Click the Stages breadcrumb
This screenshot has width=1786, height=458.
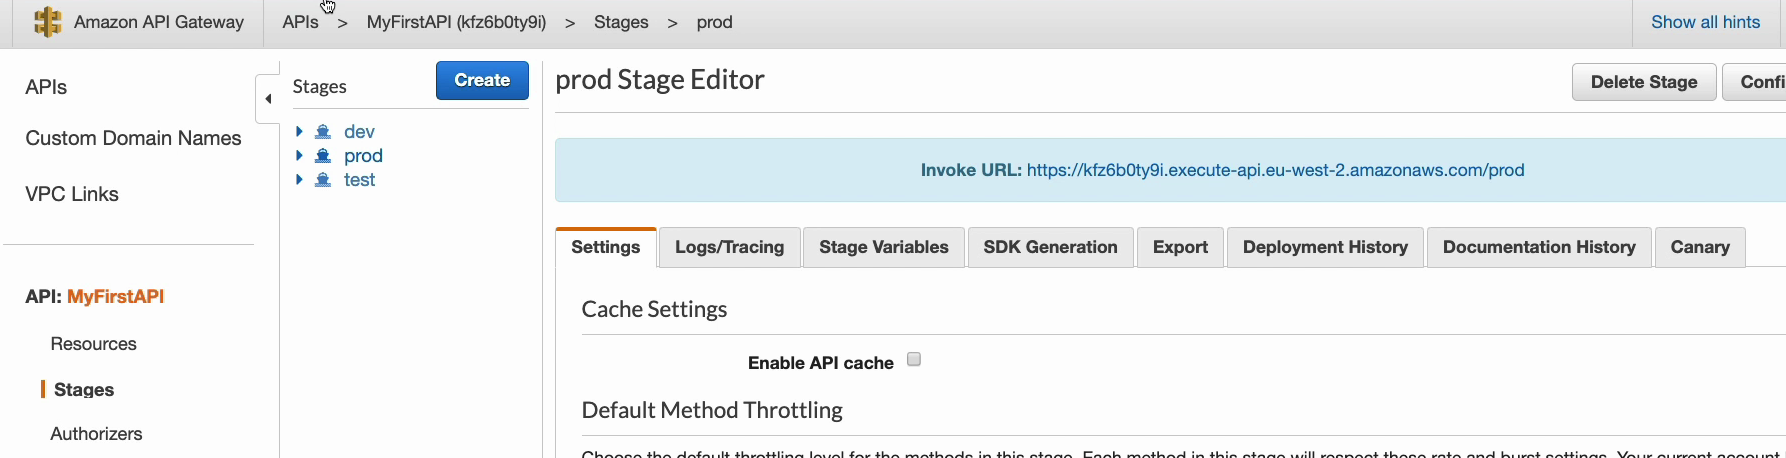pyautogui.click(x=621, y=22)
